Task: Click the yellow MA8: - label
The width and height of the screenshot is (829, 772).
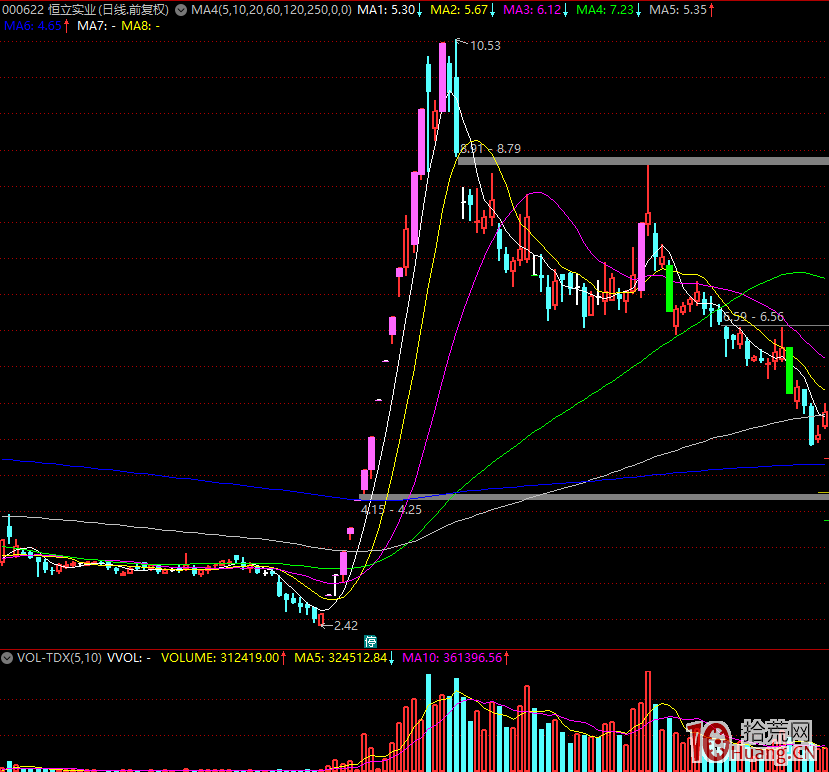Action: tap(140, 26)
